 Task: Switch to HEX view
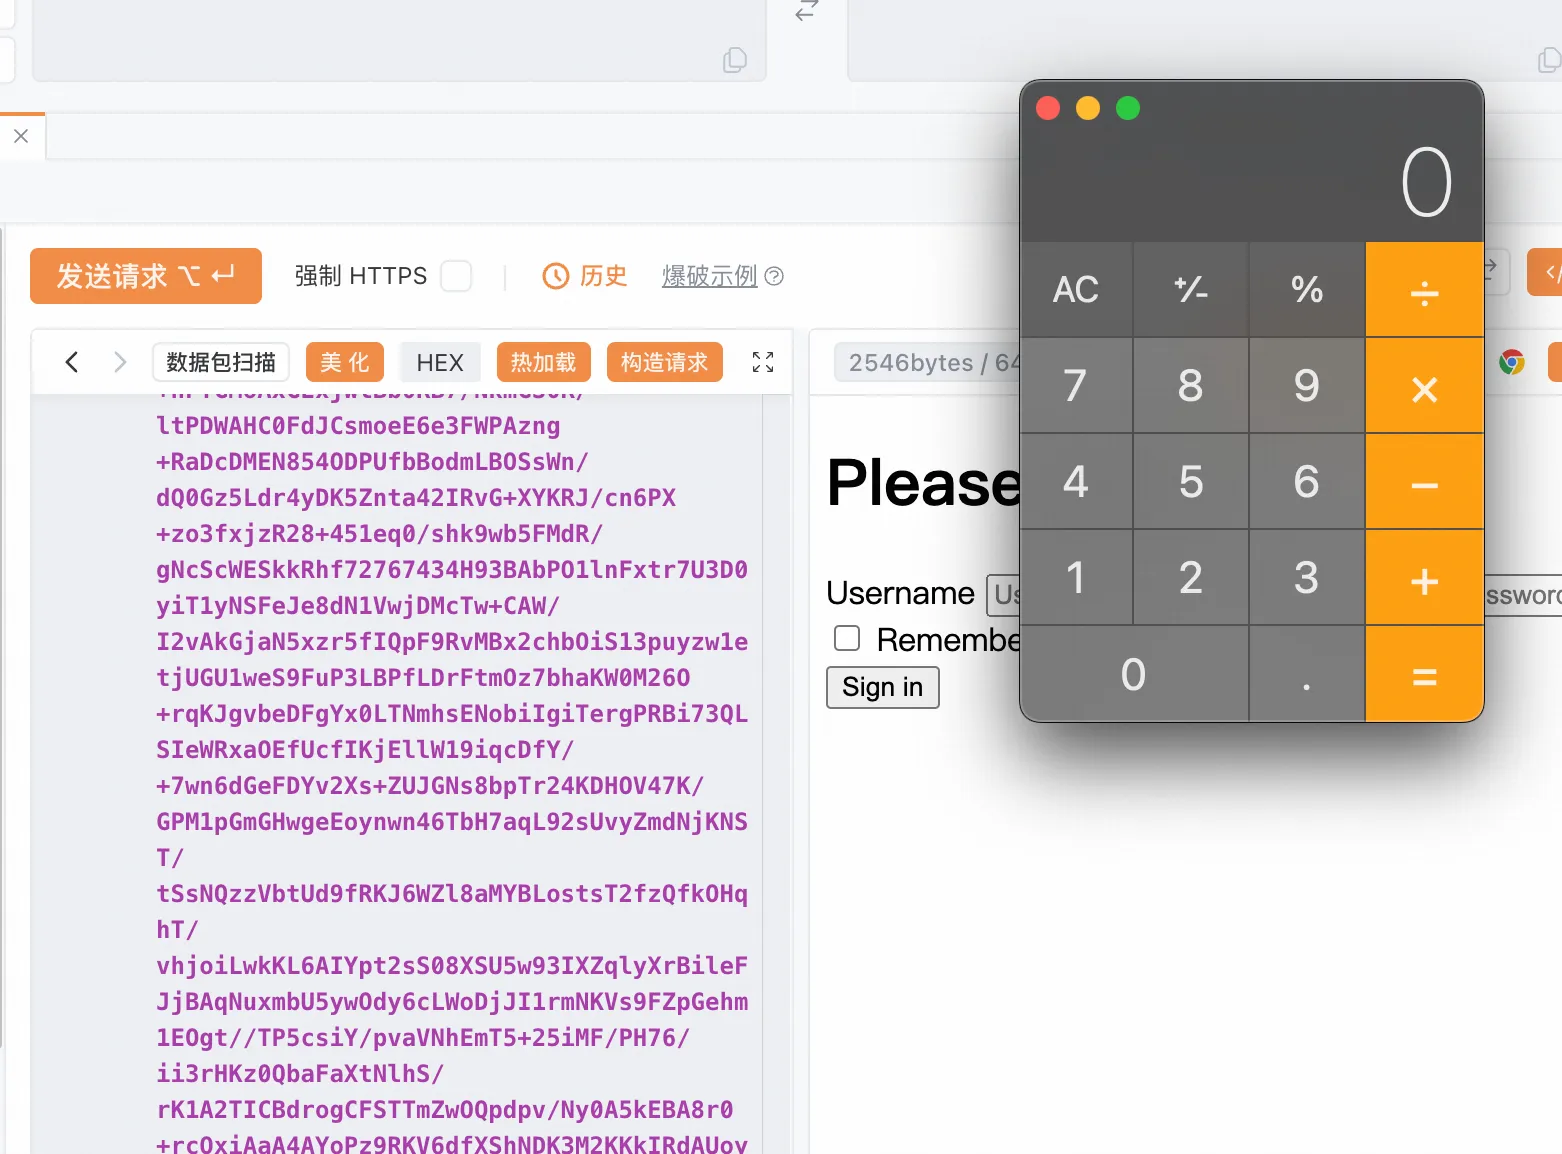[440, 362]
